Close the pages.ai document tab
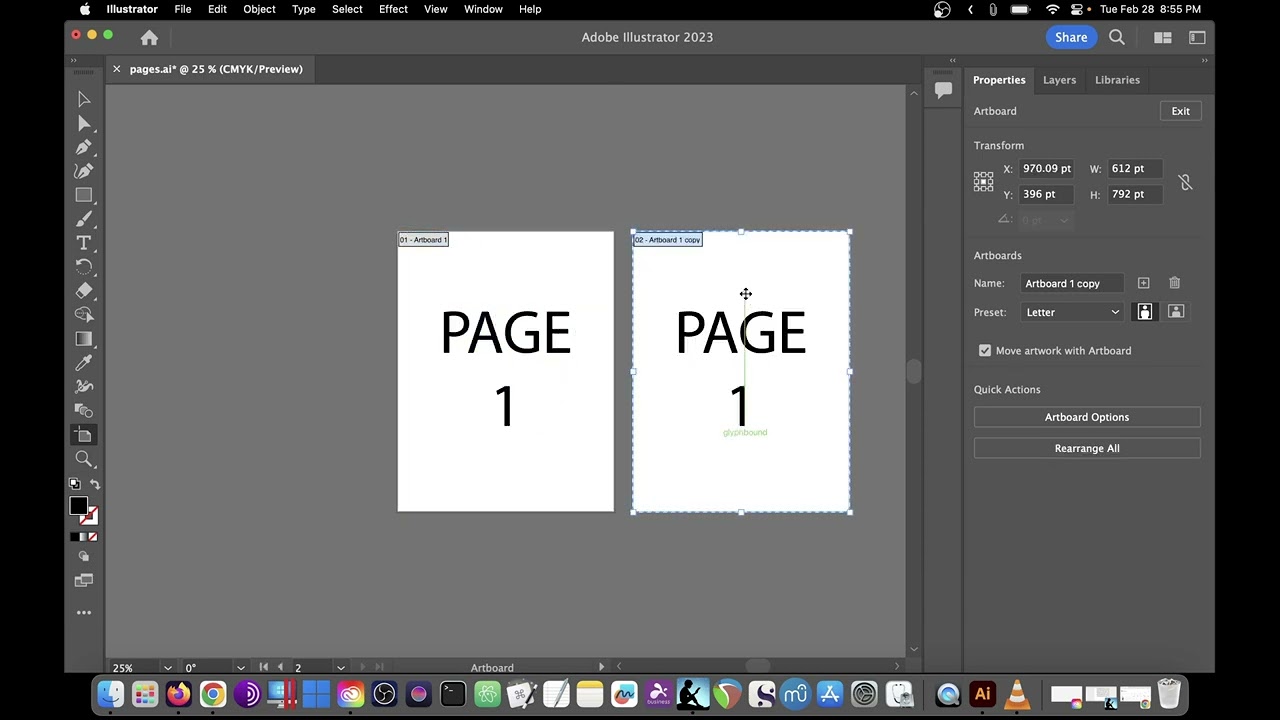The width and height of the screenshot is (1280, 720). (116, 69)
